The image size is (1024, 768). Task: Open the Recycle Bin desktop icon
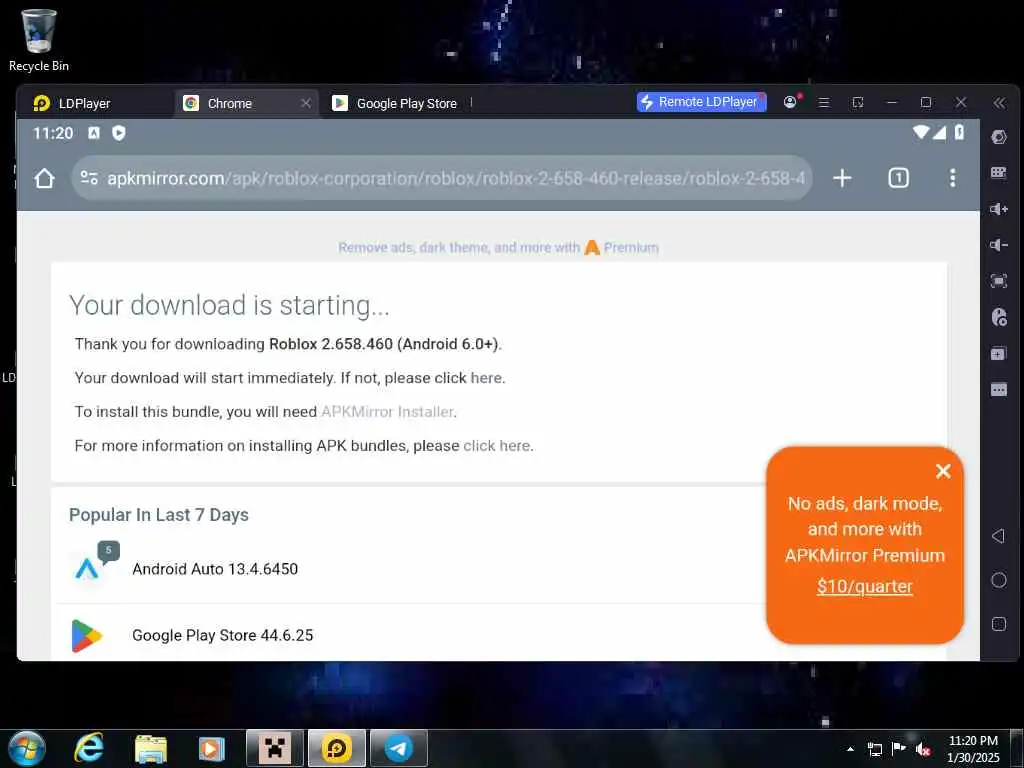(x=39, y=40)
